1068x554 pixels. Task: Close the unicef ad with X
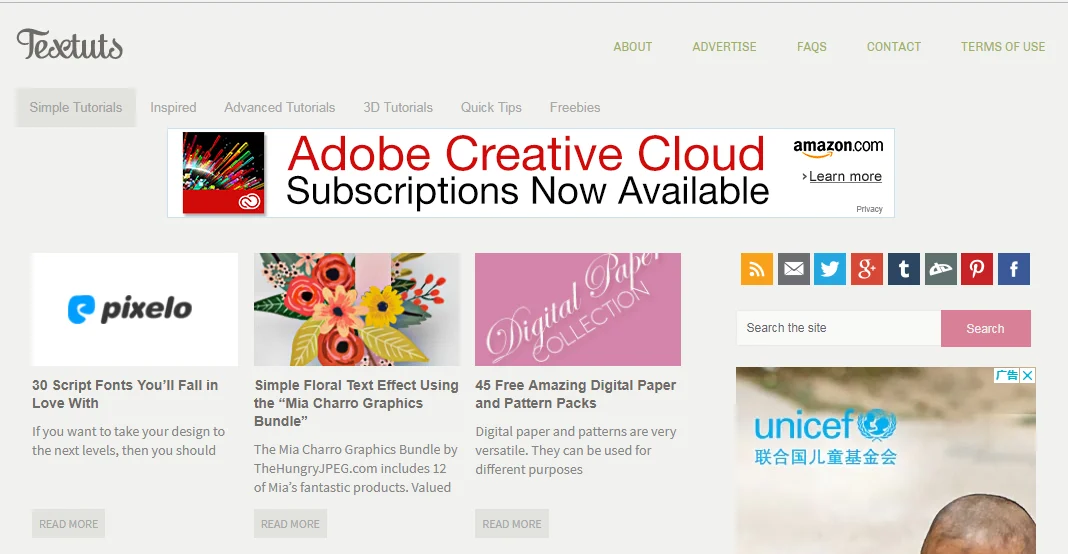(1028, 375)
